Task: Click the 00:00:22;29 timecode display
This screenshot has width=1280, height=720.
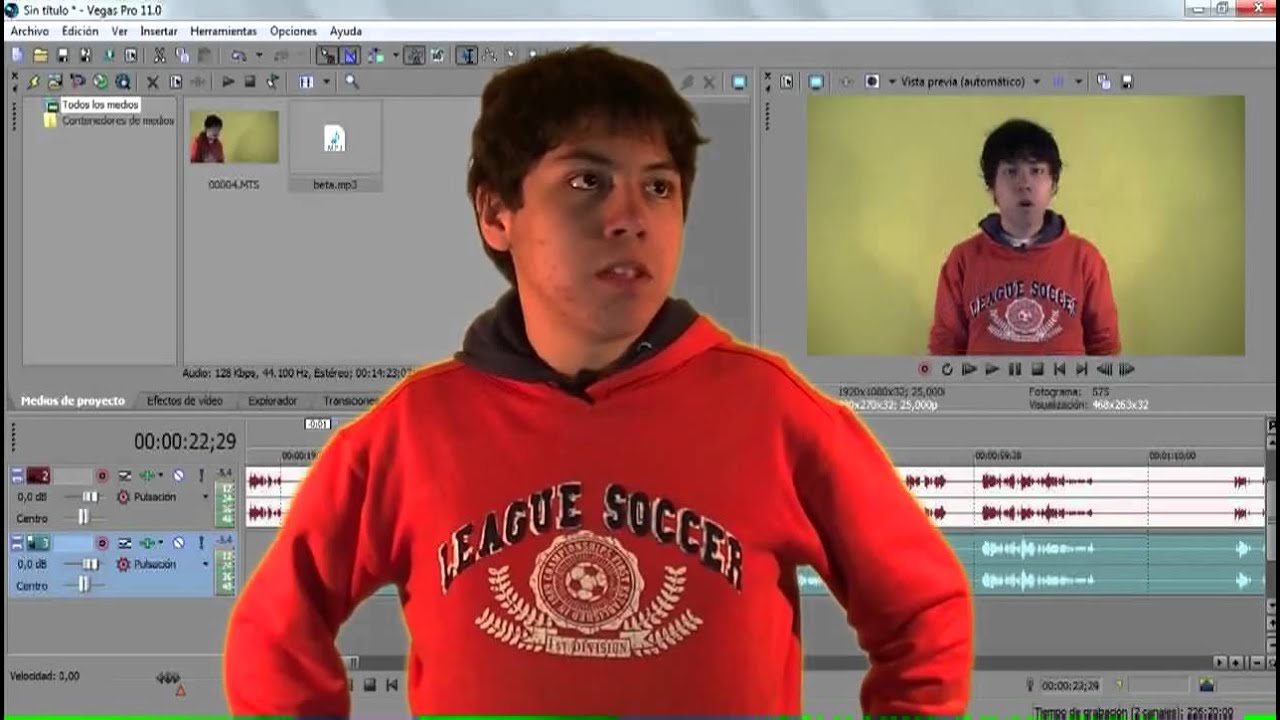Action: (185, 442)
